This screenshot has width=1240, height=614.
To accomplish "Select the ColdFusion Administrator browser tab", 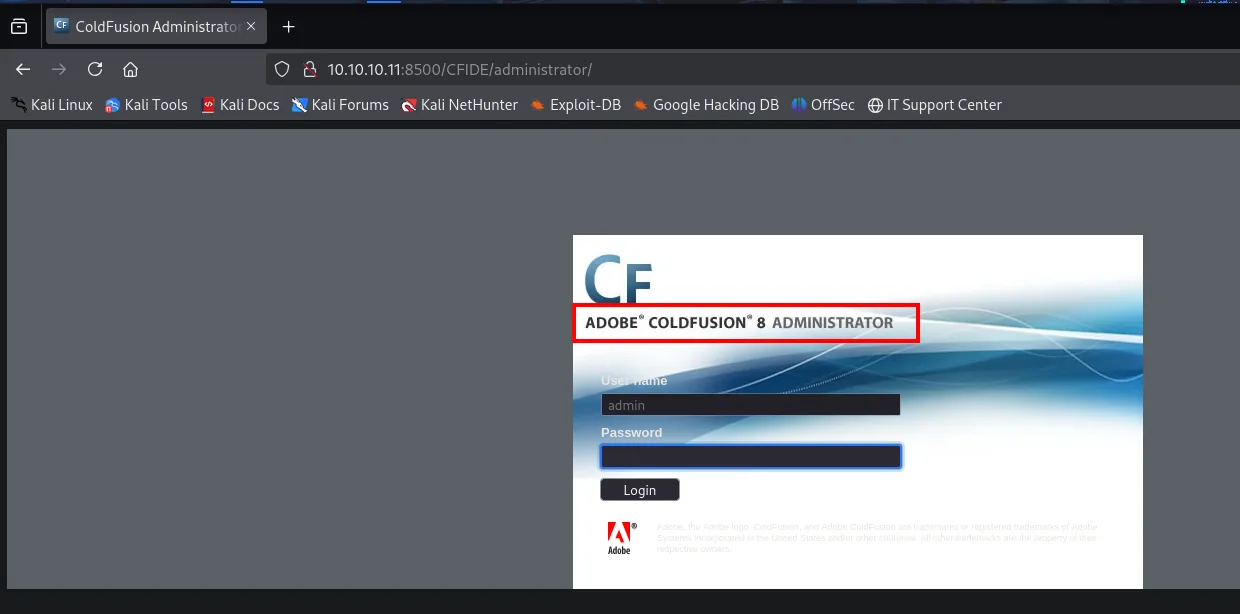I will (x=155, y=27).
